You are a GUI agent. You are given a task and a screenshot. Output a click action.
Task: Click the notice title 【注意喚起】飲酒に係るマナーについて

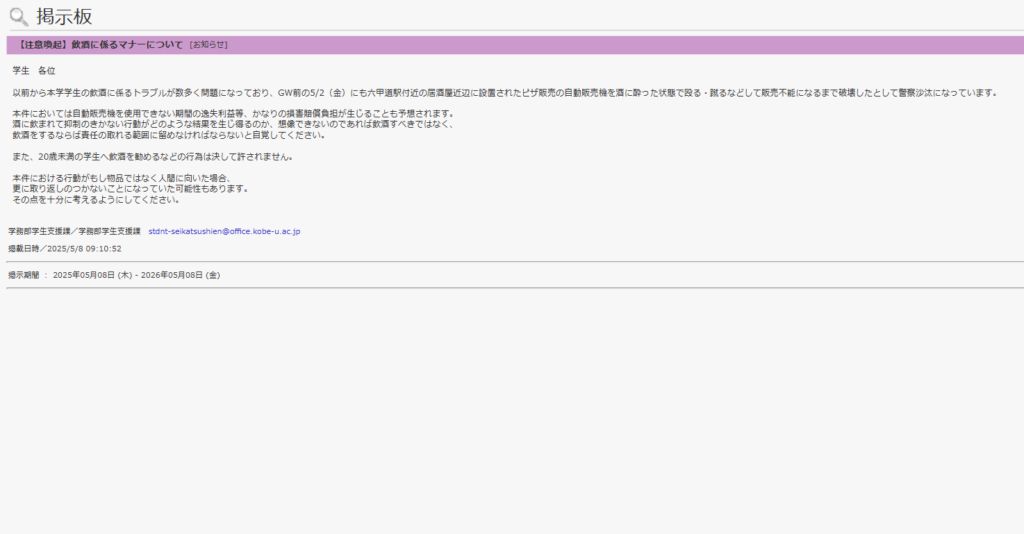(99, 45)
